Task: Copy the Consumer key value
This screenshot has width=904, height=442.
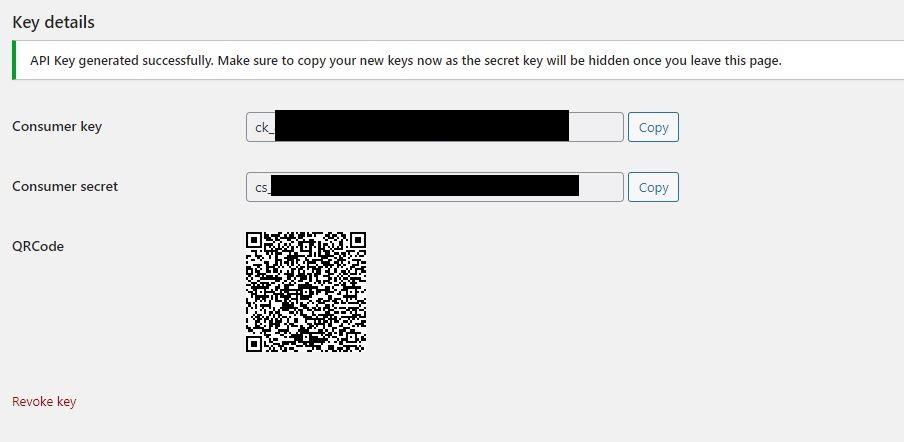Action: point(653,127)
